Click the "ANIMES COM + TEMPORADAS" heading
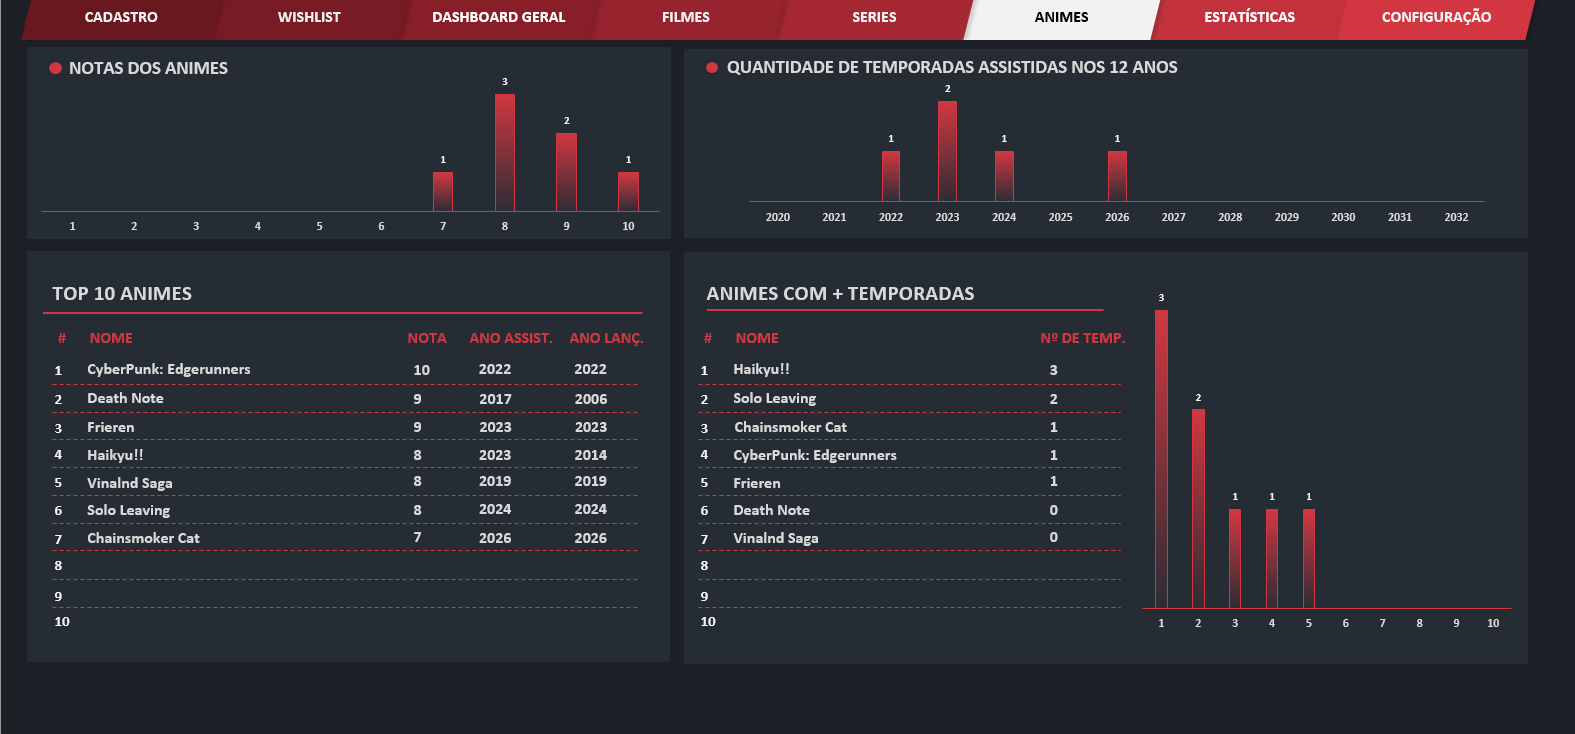 click(840, 294)
